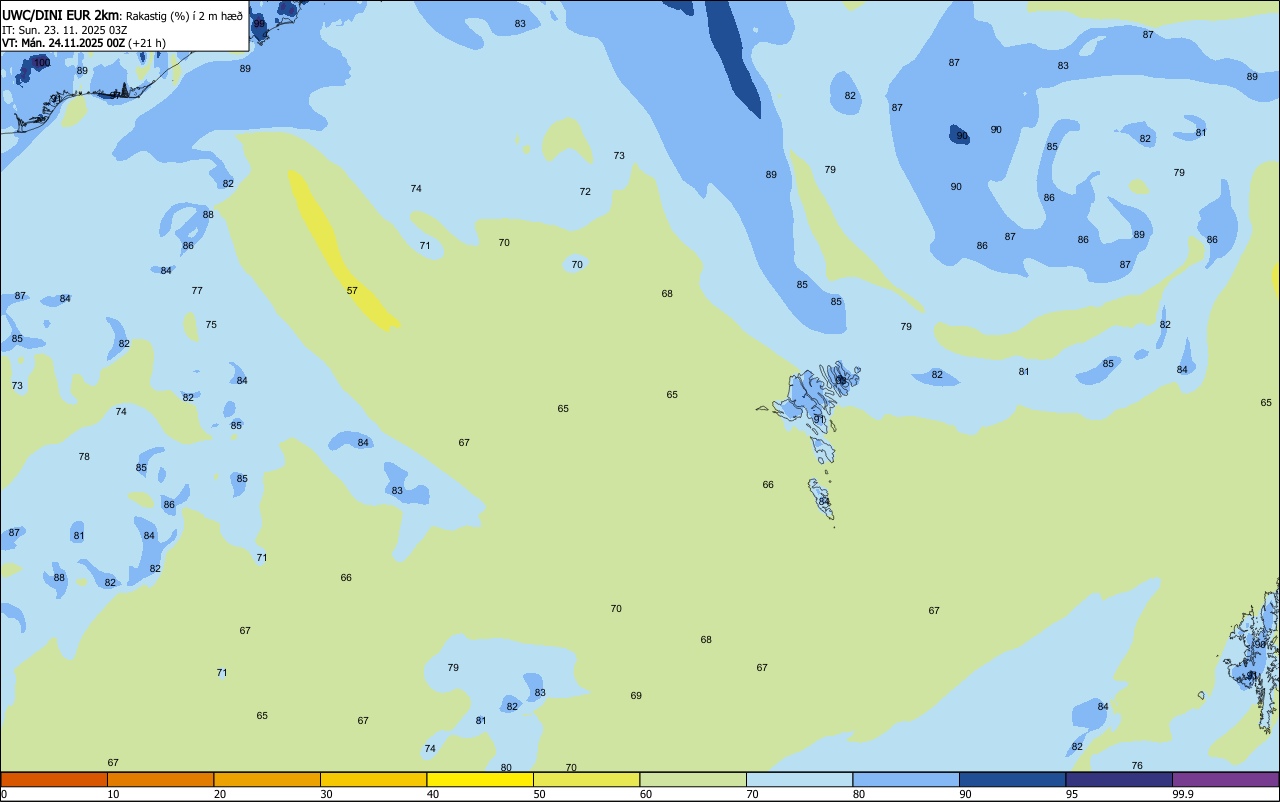
Task: Click the '20' legend tick label
Action: (x=220, y=794)
